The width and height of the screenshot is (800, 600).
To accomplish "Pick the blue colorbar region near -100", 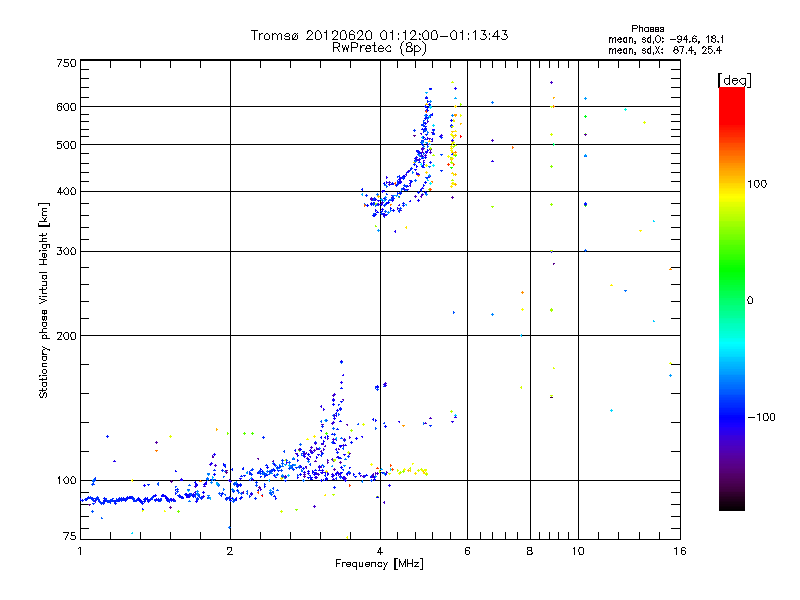I will point(731,416).
